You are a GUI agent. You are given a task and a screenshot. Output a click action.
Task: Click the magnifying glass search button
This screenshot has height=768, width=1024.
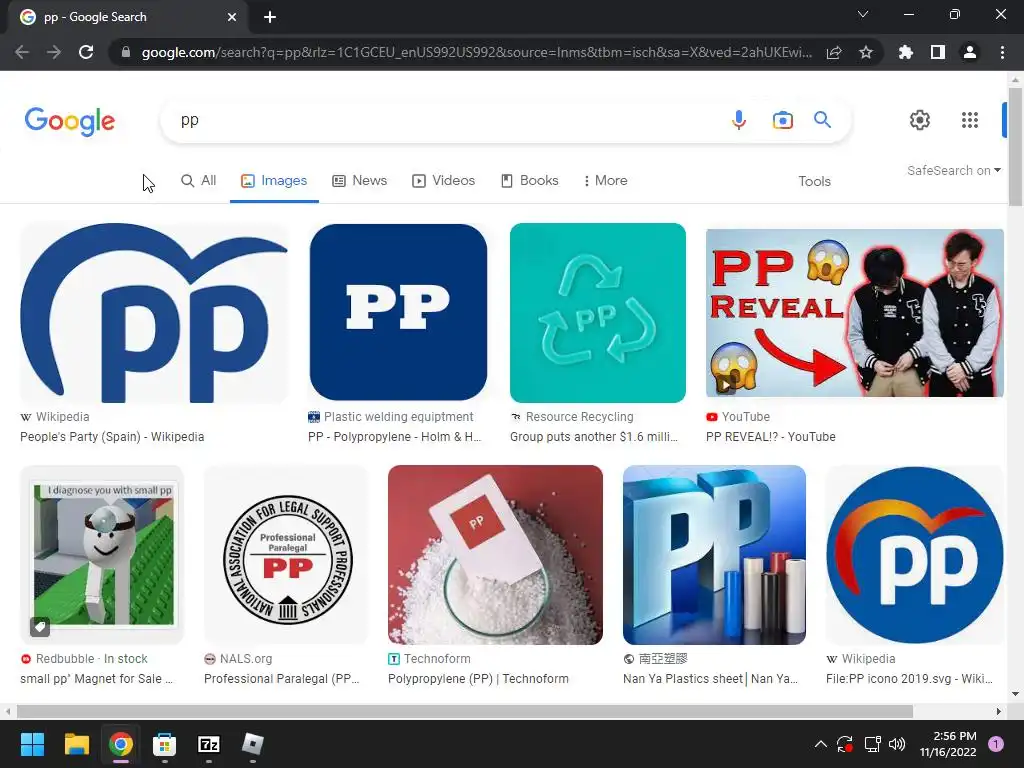click(822, 120)
